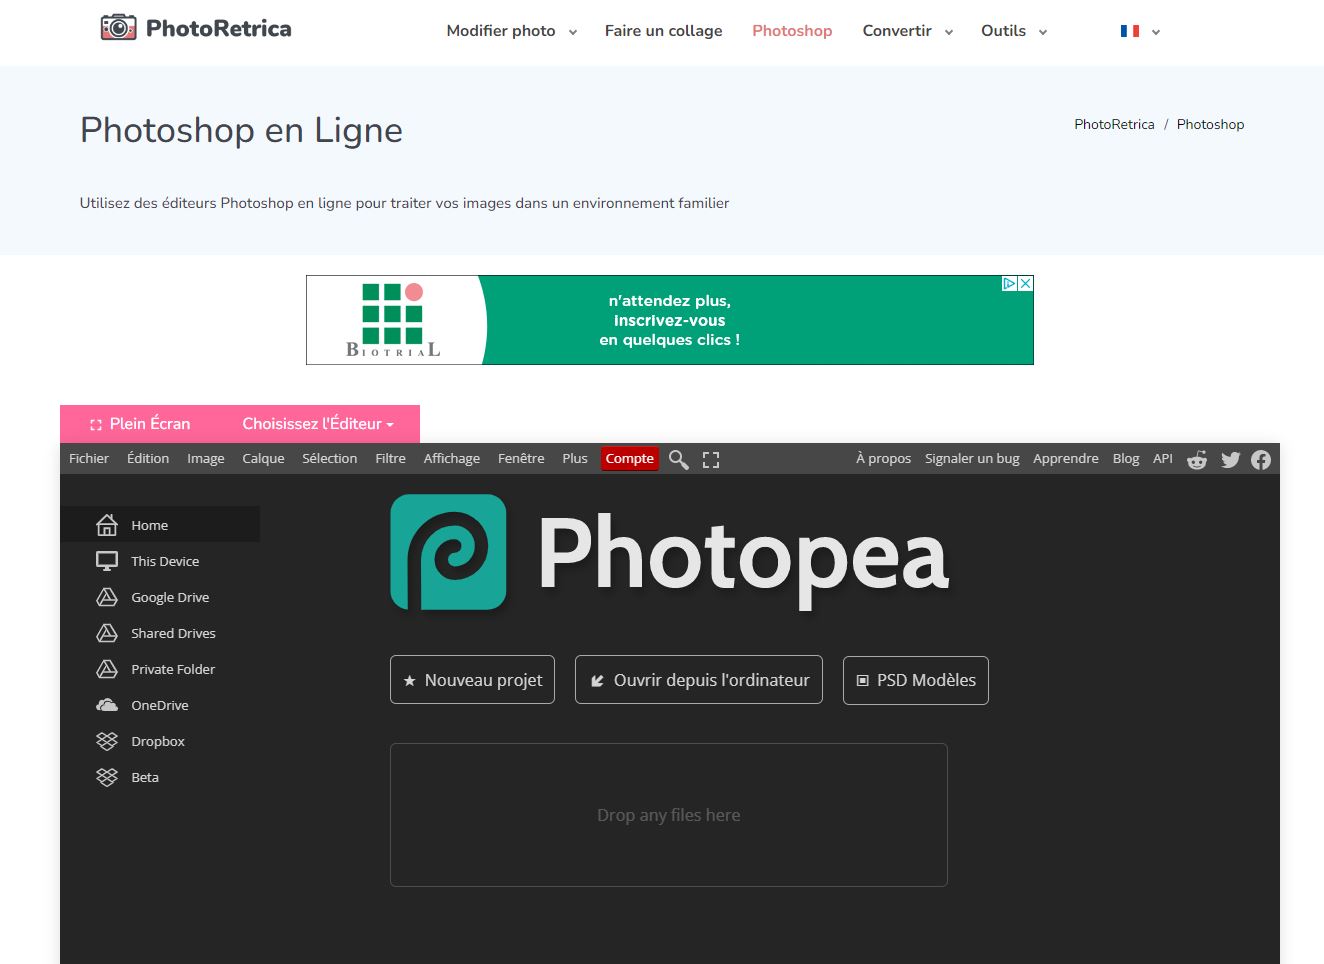Image resolution: width=1324 pixels, height=964 pixels.
Task: Select Google Drive in the Photopea sidebar
Action: click(170, 597)
